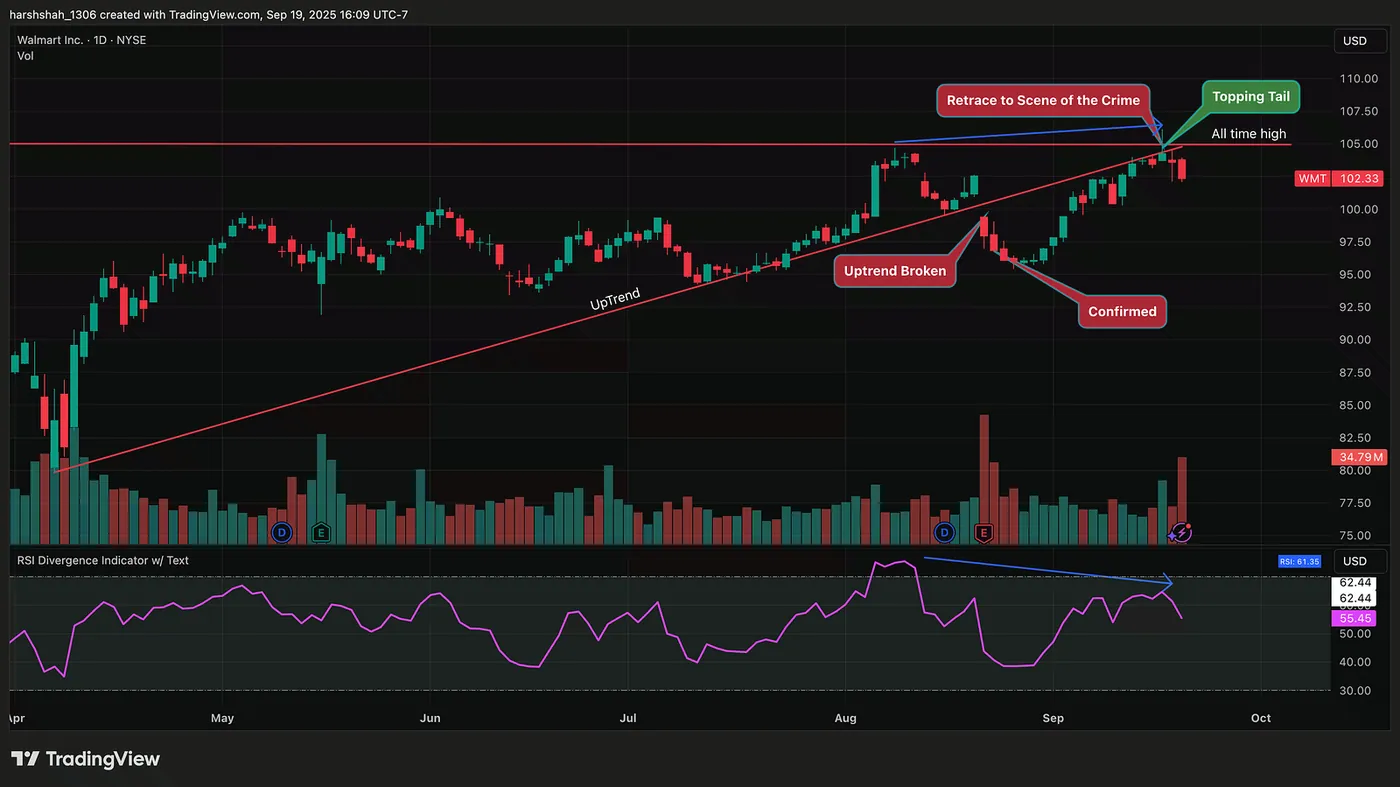The width and height of the screenshot is (1400, 787).
Task: Click the green earnings E marker
Action: pos(321,532)
